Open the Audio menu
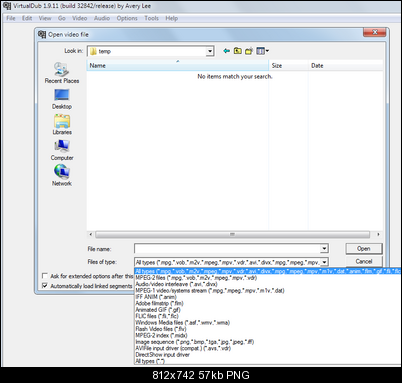The width and height of the screenshot is (402, 383). 102,18
